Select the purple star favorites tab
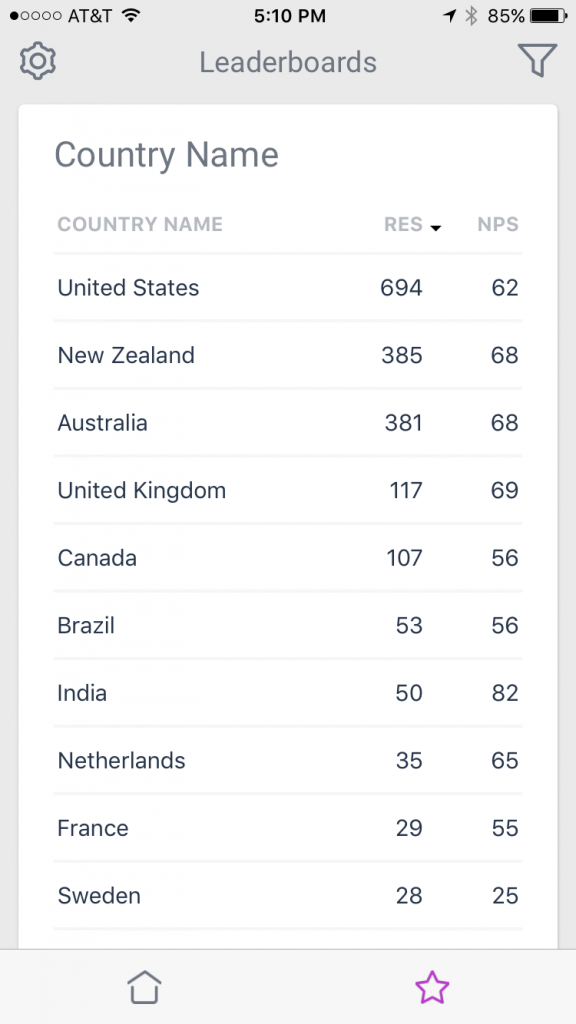 (432, 986)
